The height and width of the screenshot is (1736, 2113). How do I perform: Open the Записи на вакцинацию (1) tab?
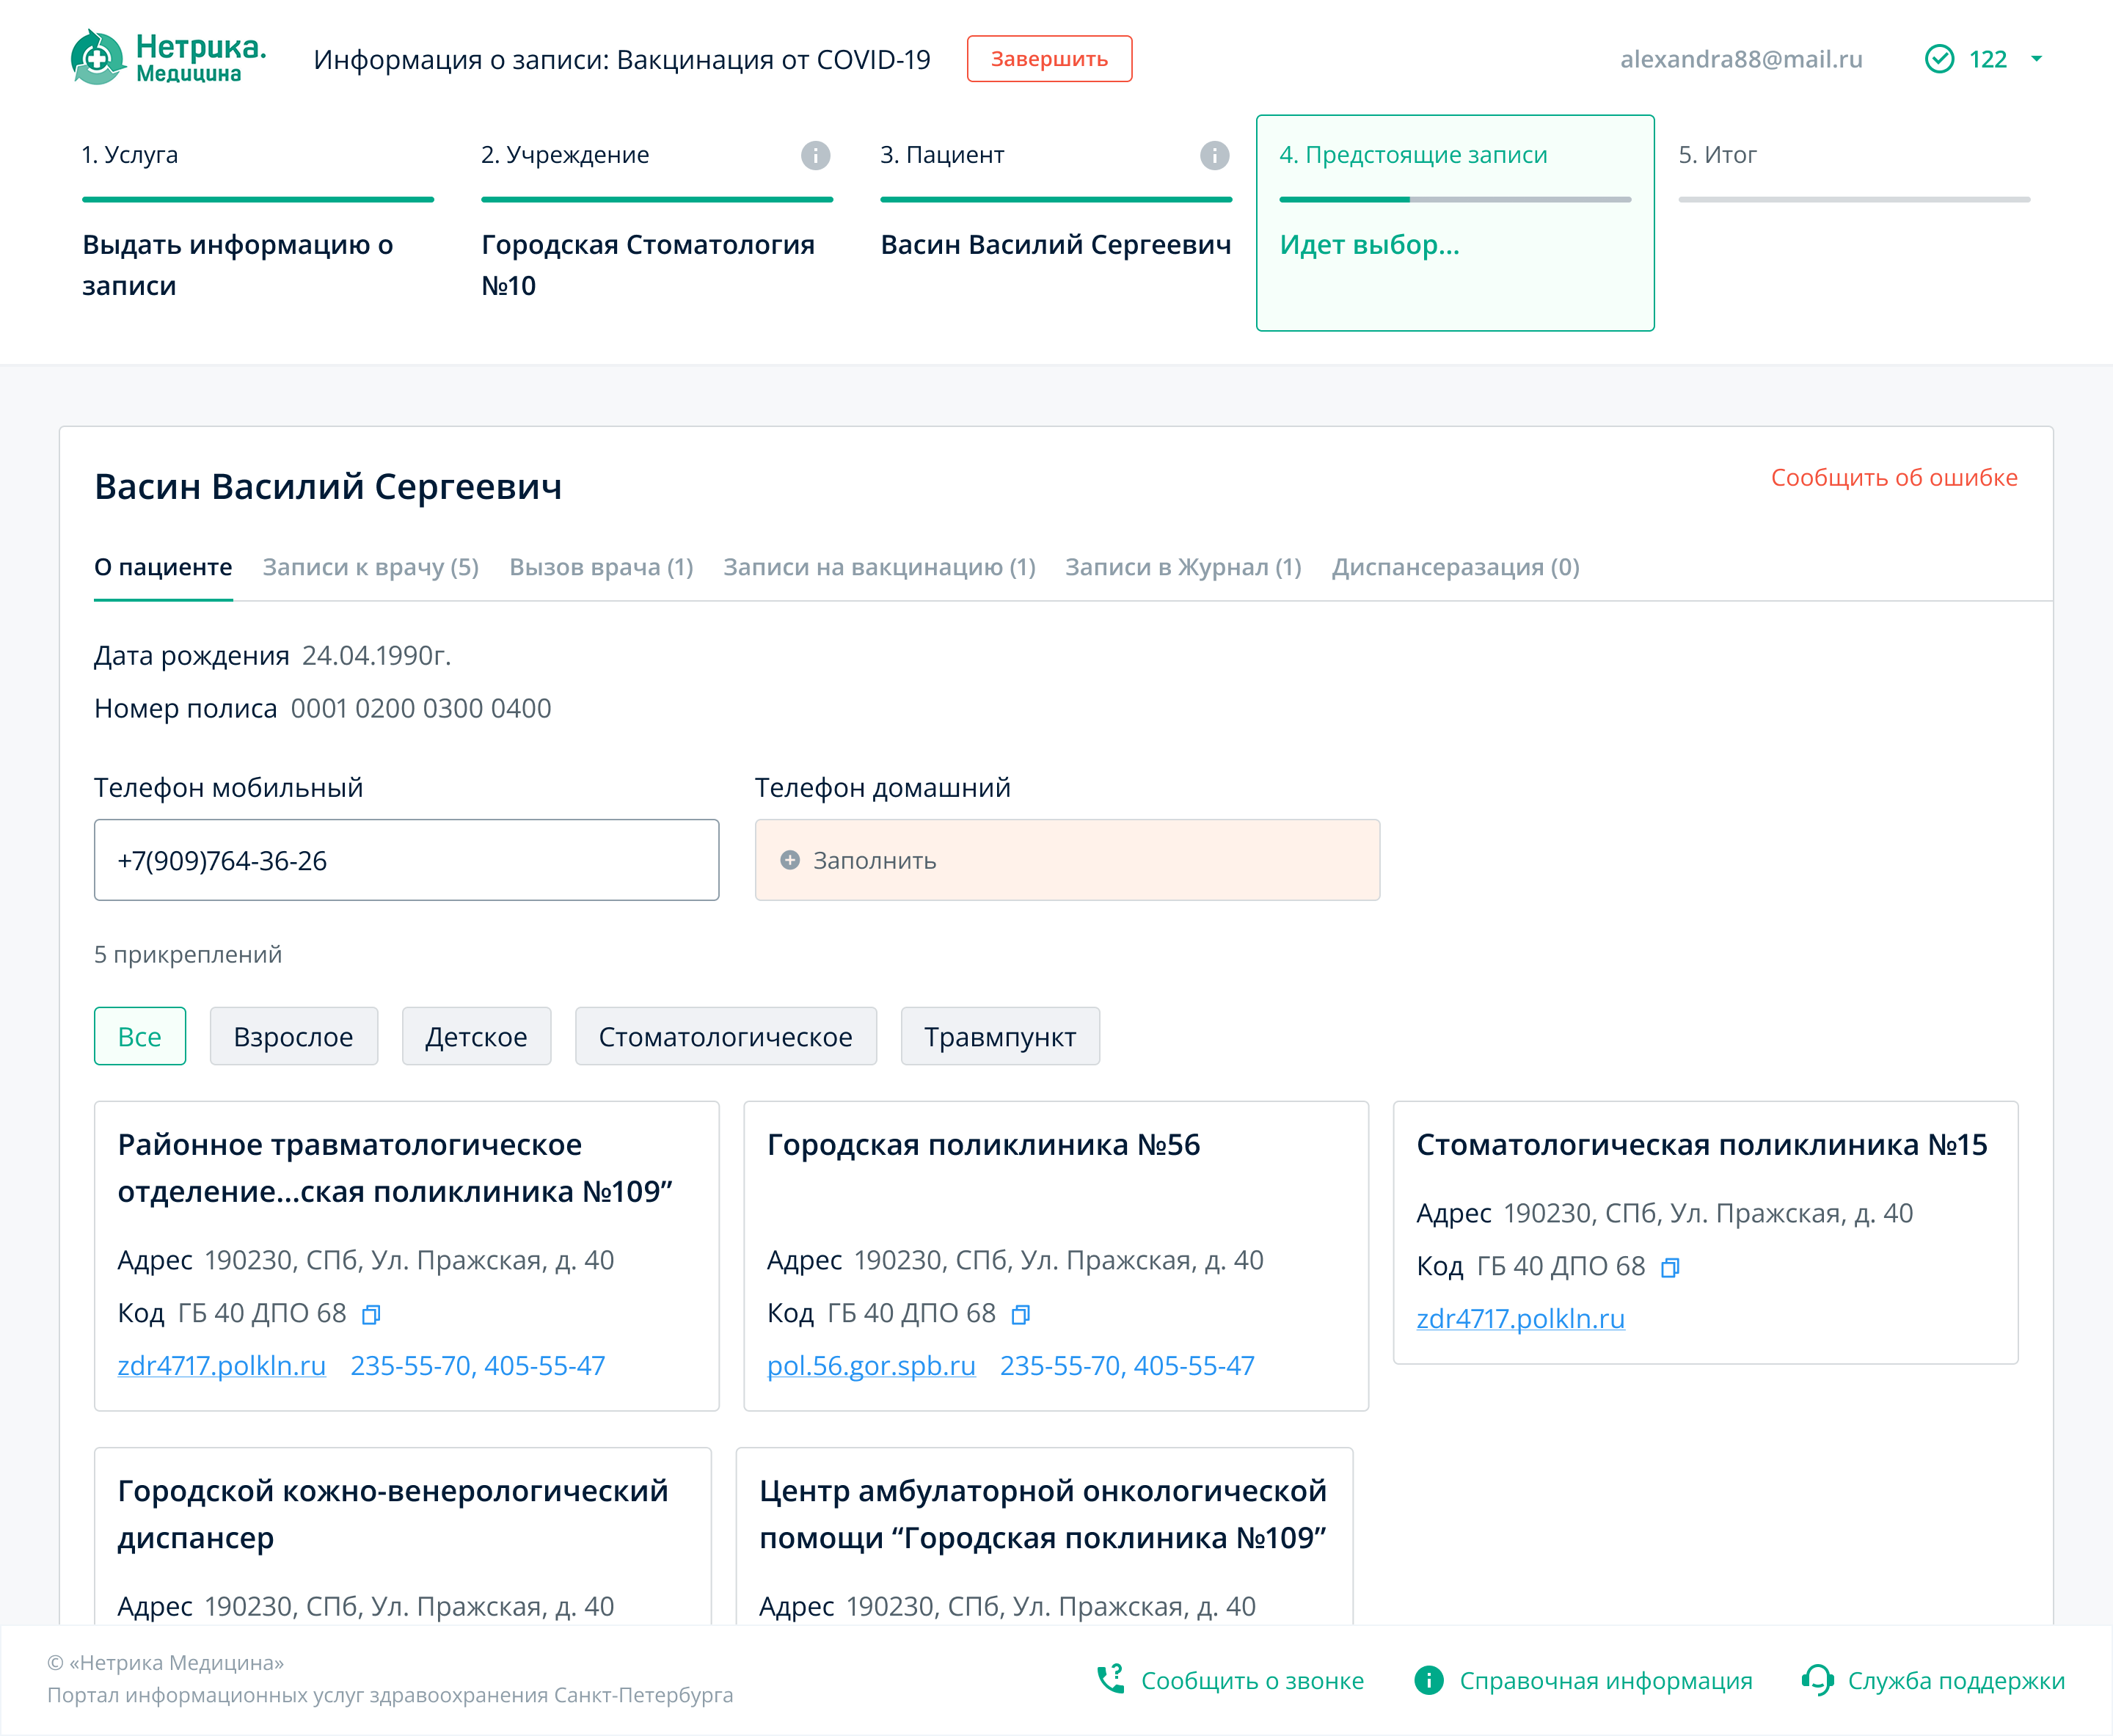[878, 567]
